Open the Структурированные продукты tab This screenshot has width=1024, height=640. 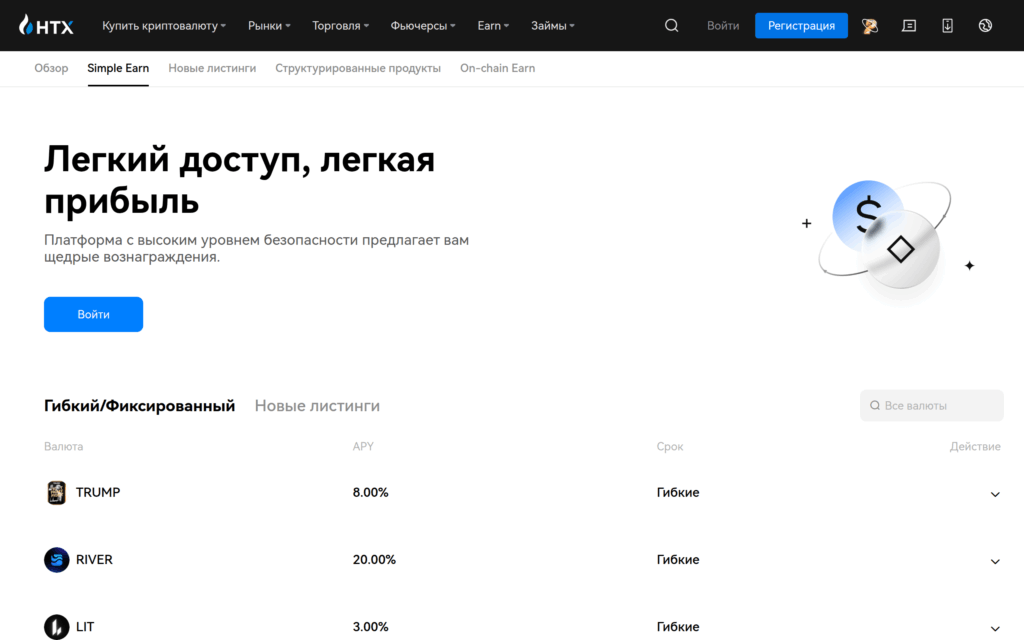(358, 68)
